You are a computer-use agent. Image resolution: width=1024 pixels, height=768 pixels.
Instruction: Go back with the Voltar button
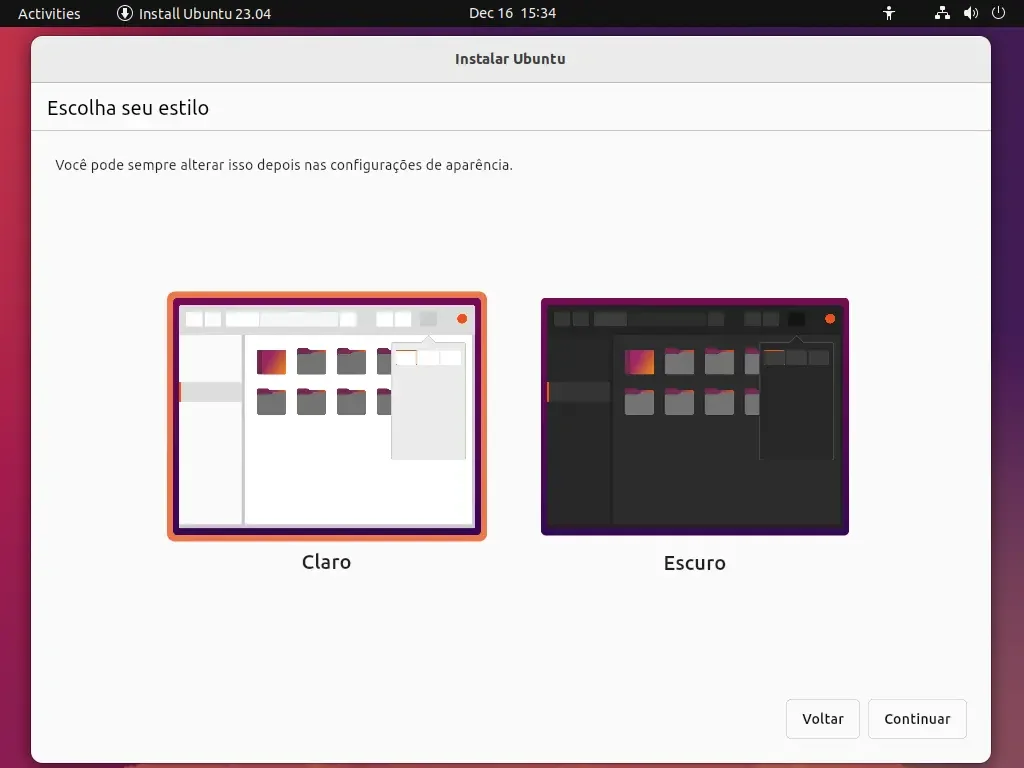pyautogui.click(x=823, y=718)
